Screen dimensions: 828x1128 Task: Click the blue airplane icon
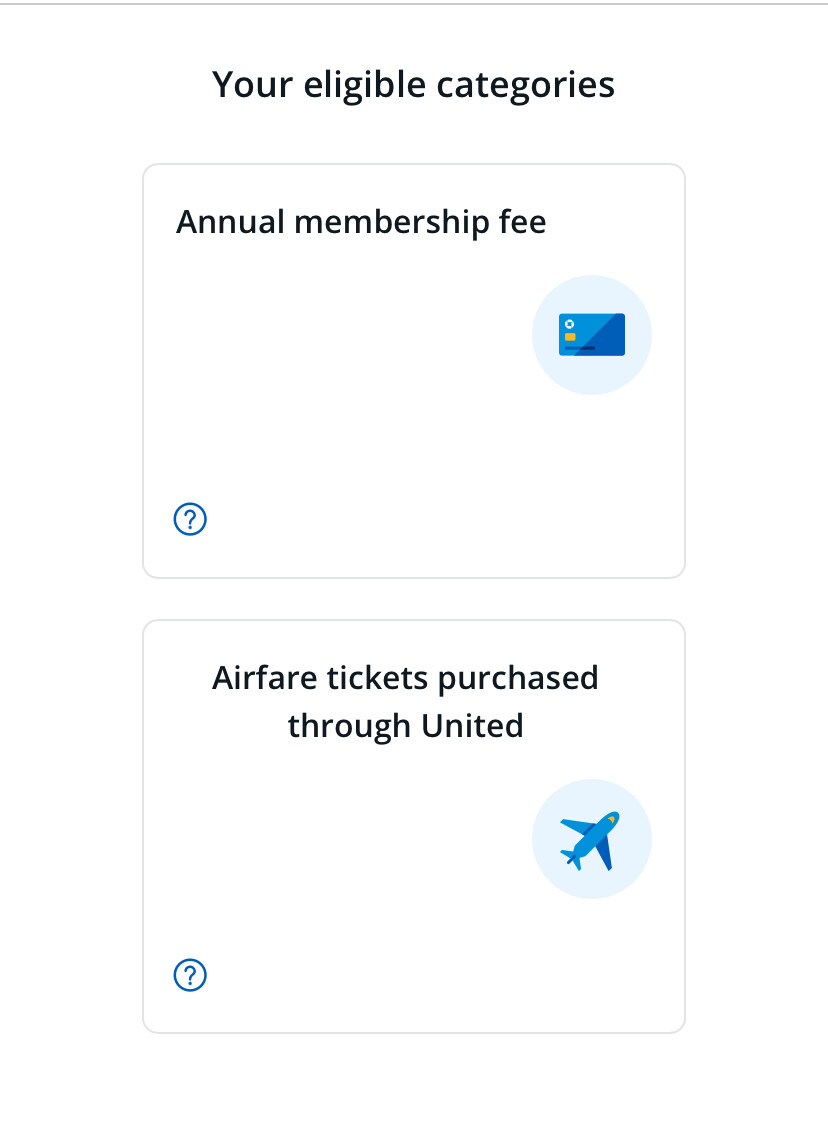(x=590, y=839)
